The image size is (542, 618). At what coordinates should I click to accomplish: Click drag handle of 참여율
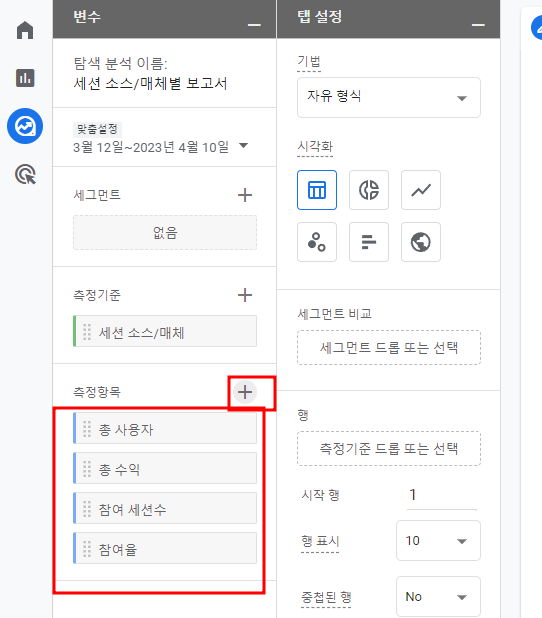87,549
